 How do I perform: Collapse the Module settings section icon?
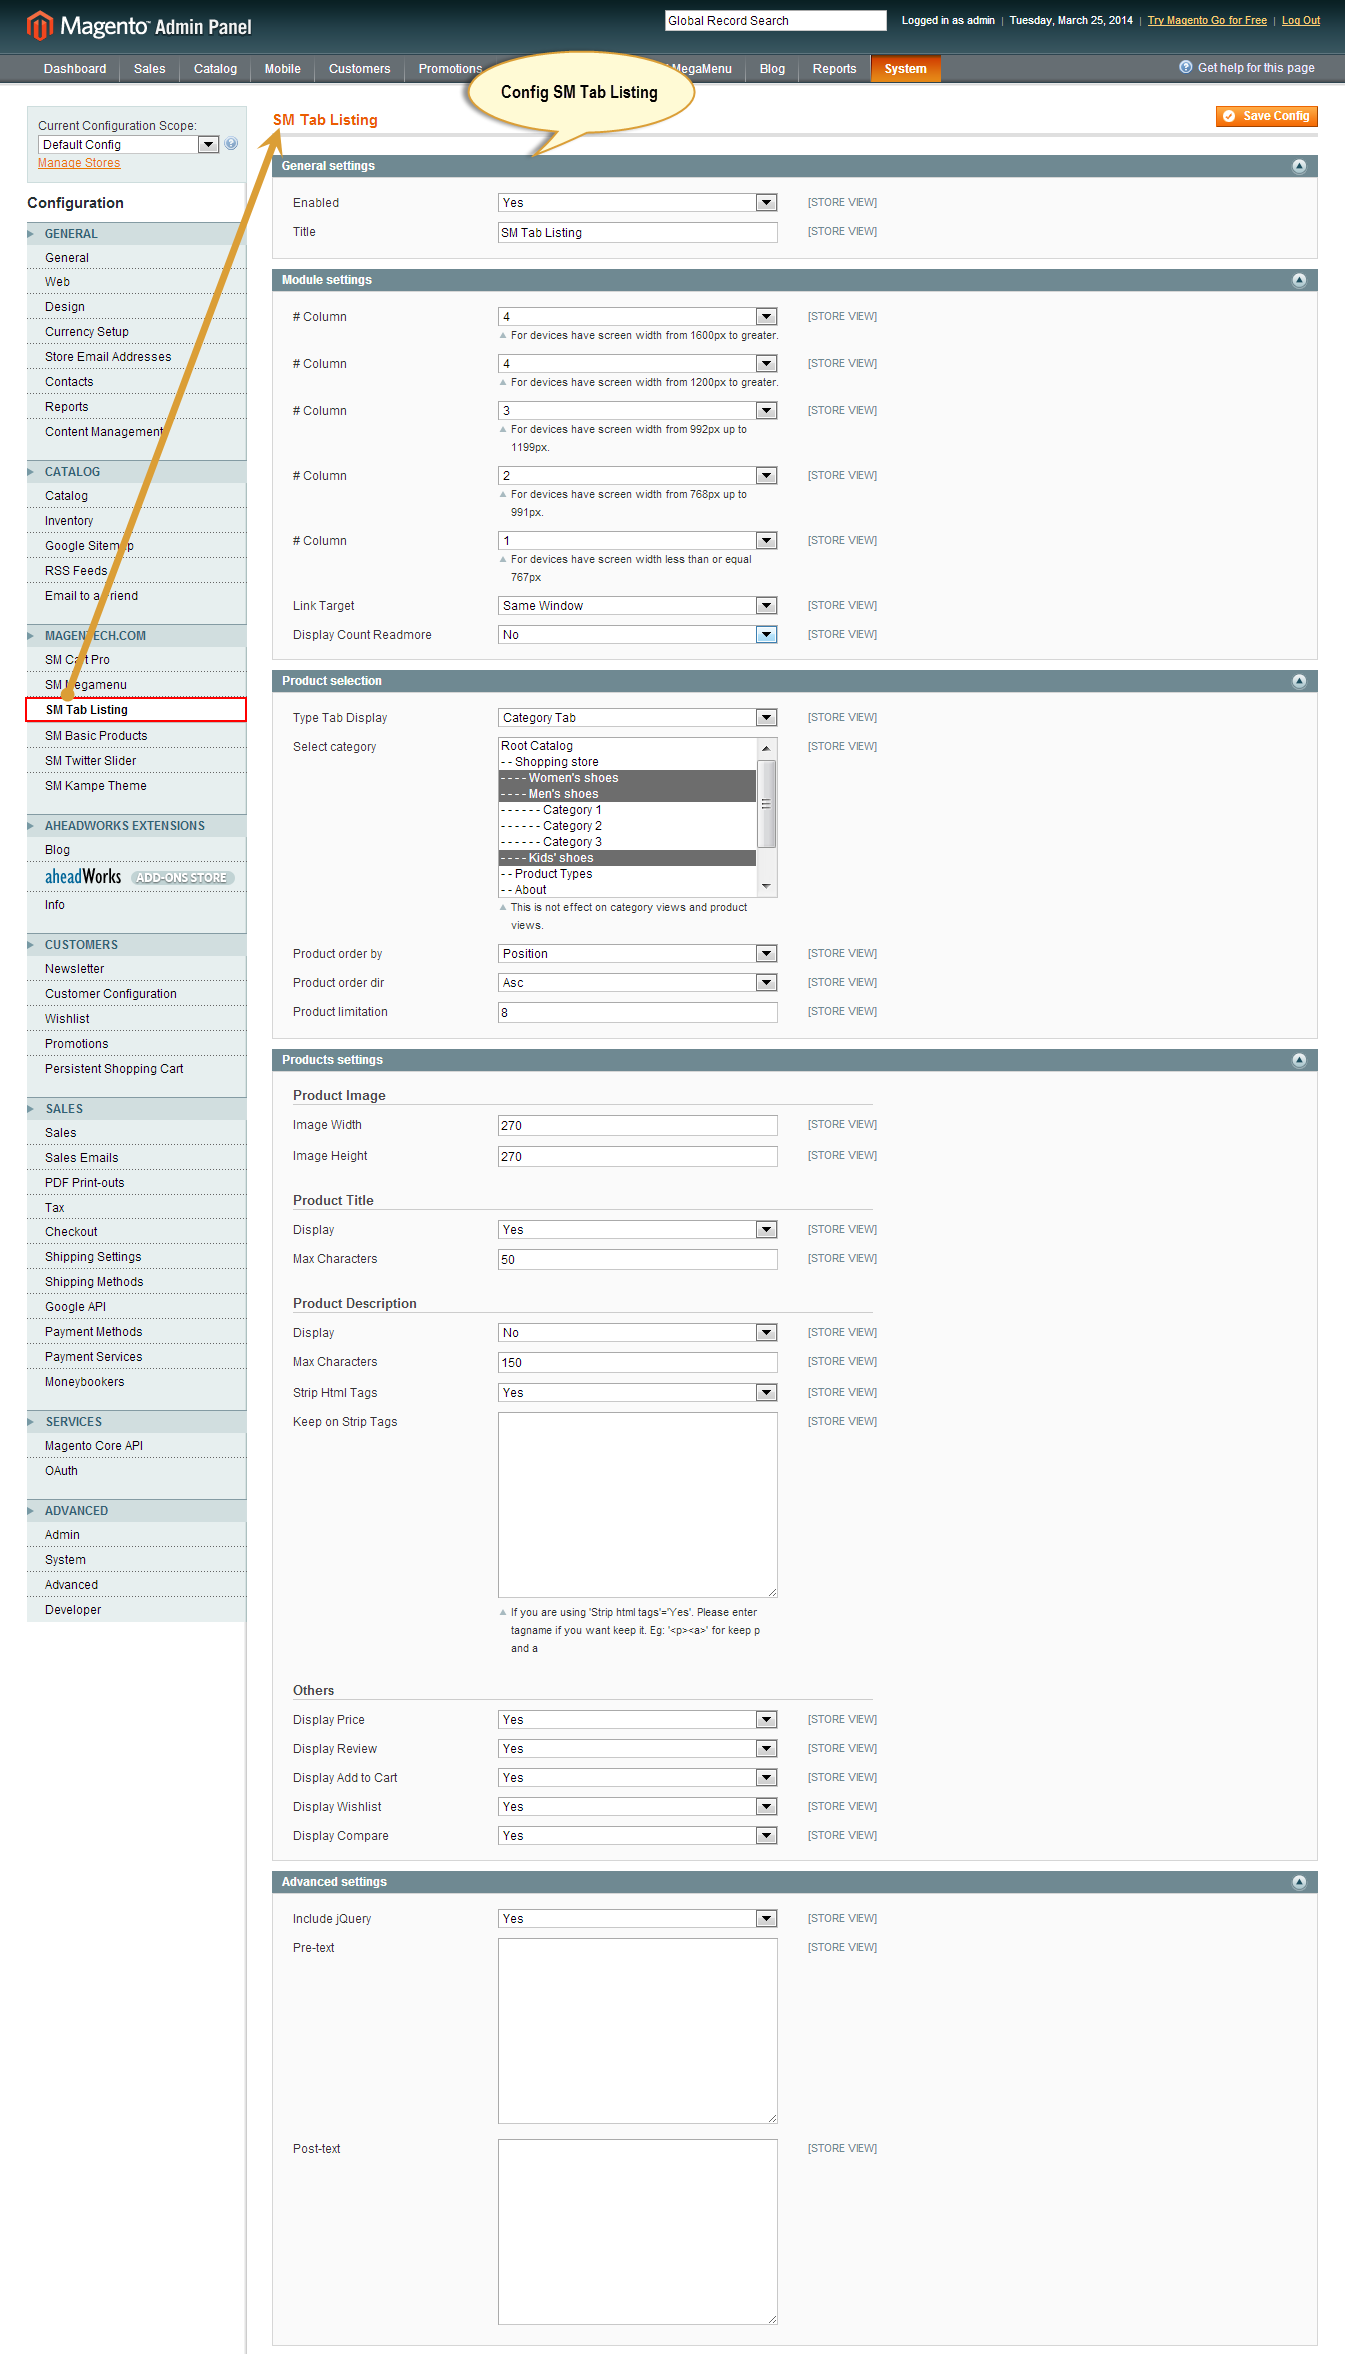point(1299,280)
